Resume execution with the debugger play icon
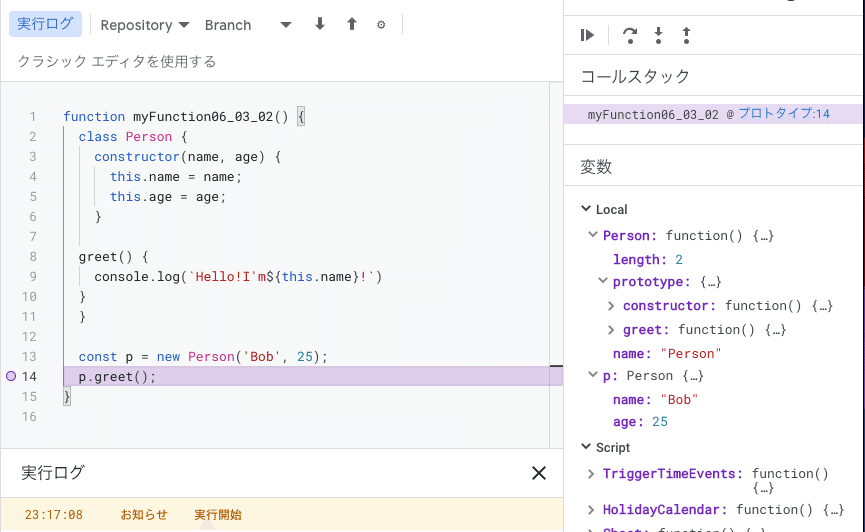 [x=588, y=35]
